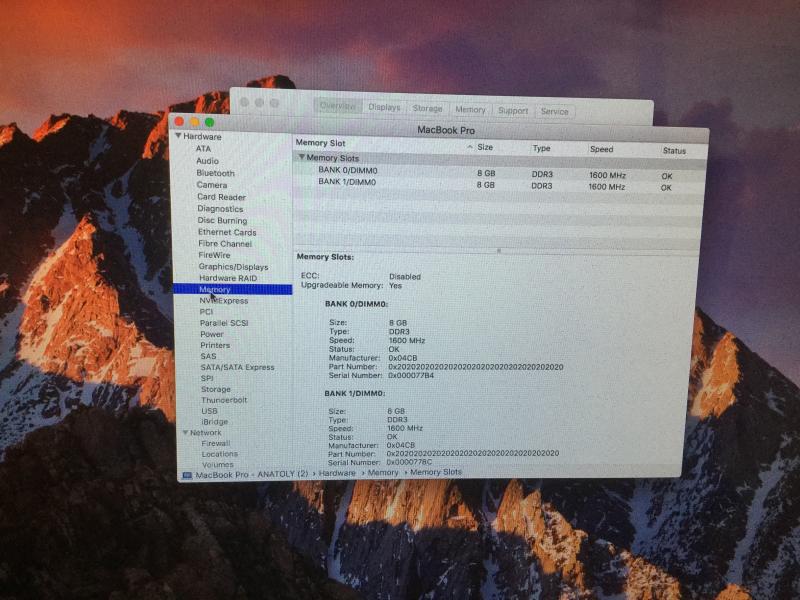Viewport: 800px width, 600px height.
Task: Select FireWire in the sidebar
Action: pos(214,255)
